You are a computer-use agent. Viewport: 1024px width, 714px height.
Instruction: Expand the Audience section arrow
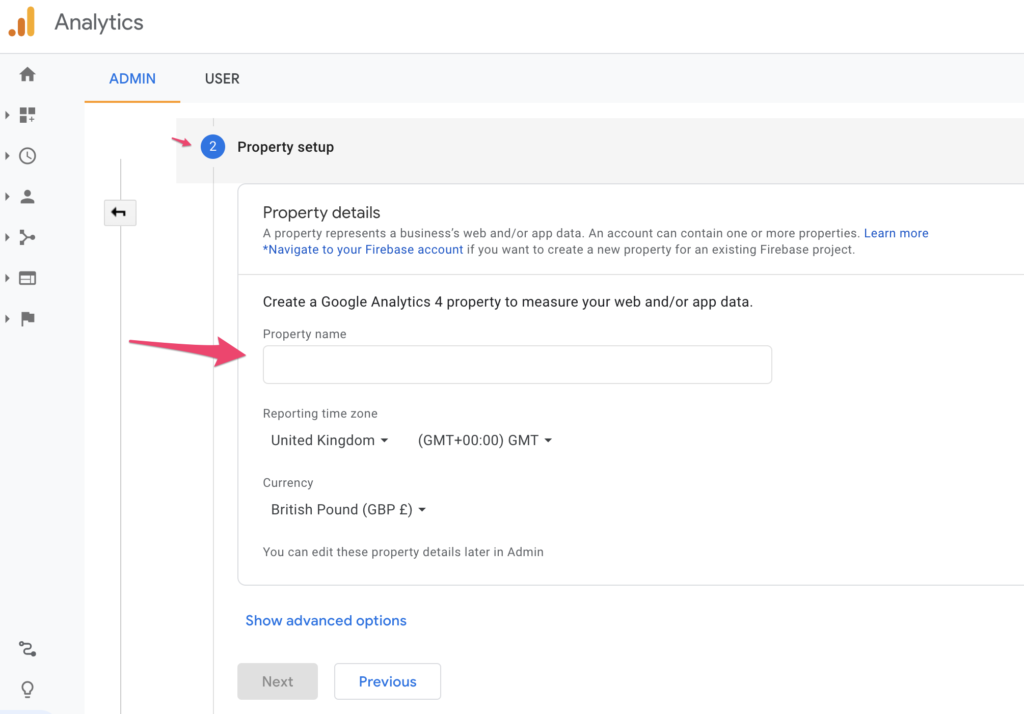coord(7,197)
